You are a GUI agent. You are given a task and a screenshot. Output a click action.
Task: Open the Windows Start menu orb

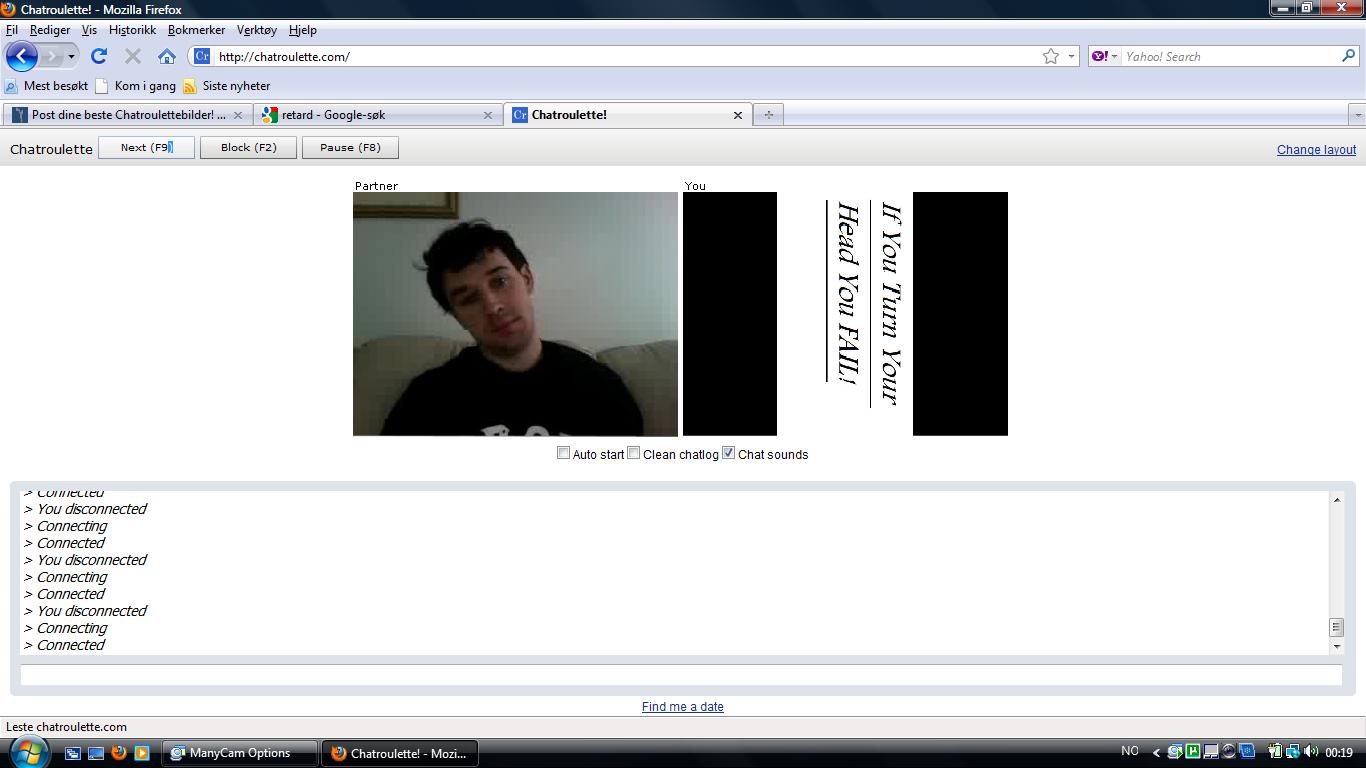(28, 752)
